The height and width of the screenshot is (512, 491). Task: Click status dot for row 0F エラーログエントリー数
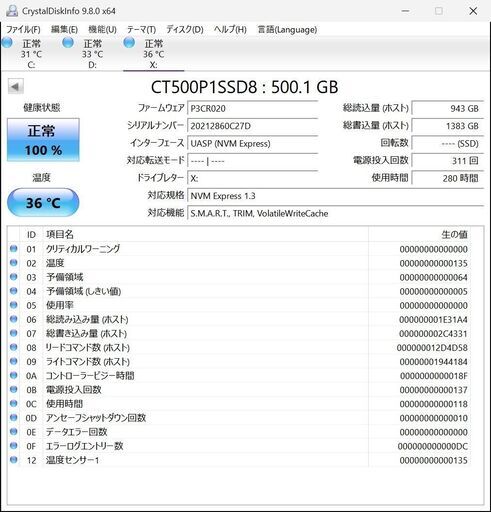point(14,446)
